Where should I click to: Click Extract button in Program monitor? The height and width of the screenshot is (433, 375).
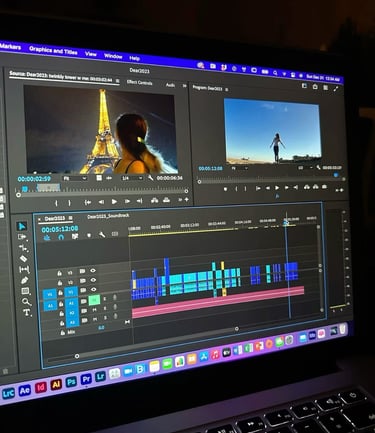(x=315, y=187)
